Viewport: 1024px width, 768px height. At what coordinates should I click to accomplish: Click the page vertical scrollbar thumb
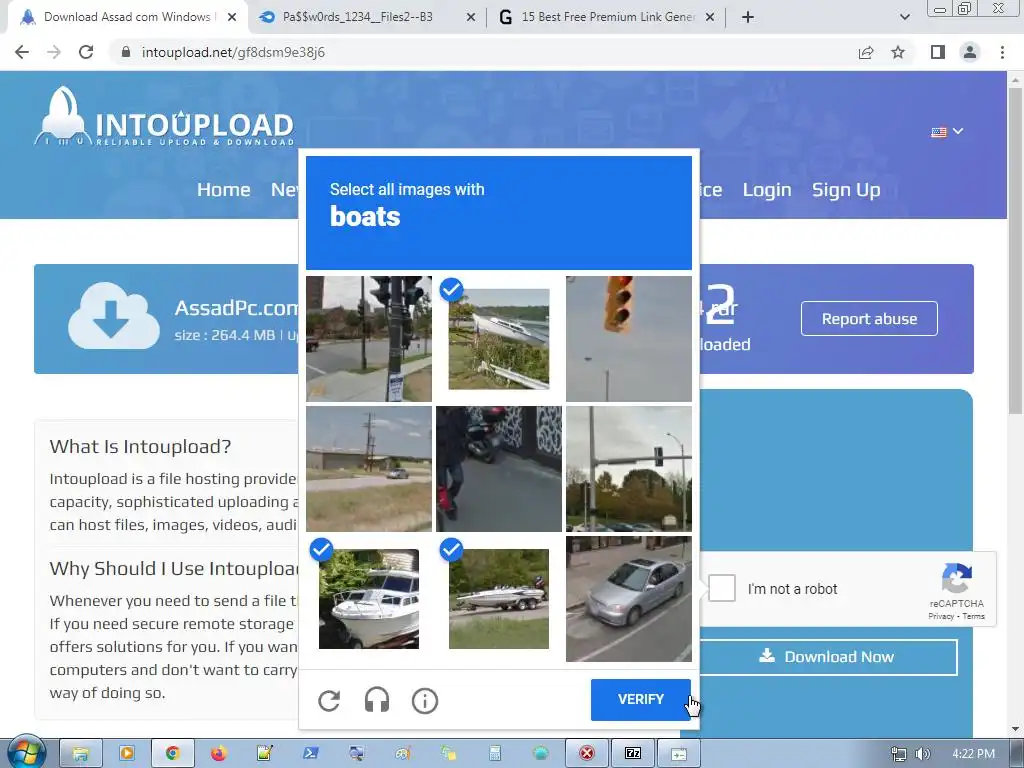pos(1015,249)
